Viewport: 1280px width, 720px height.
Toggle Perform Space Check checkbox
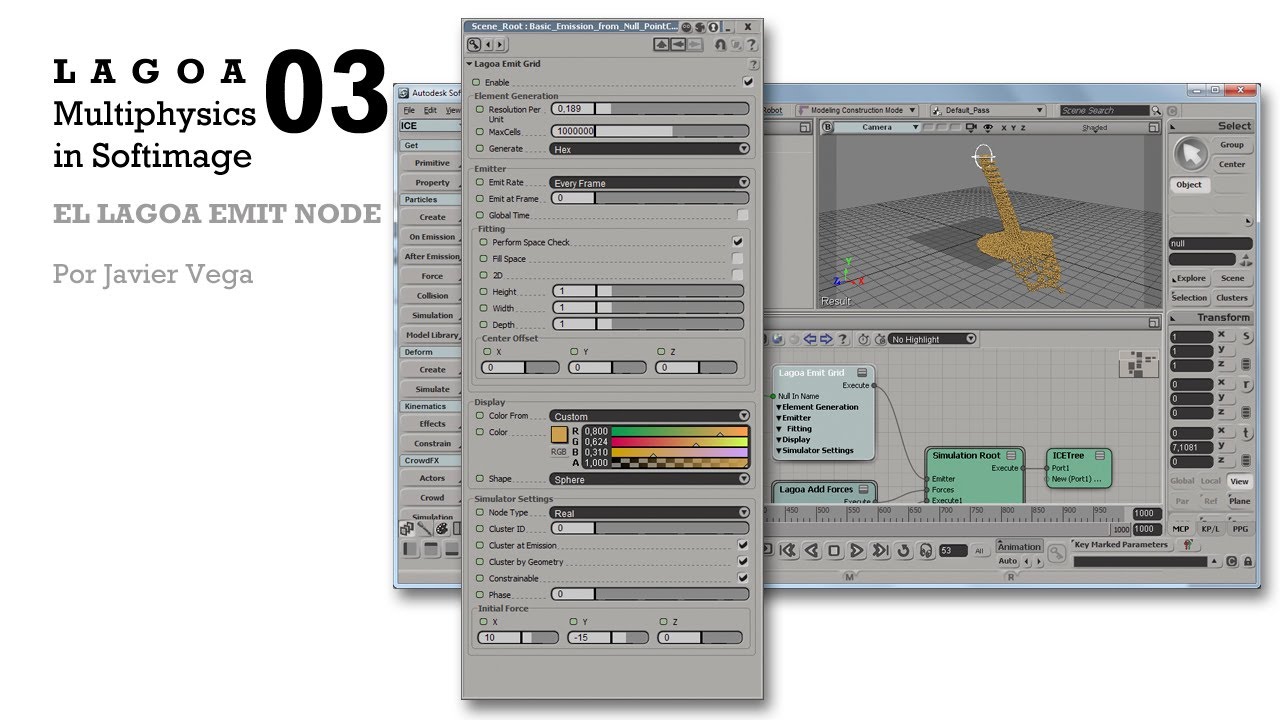[x=737, y=242]
